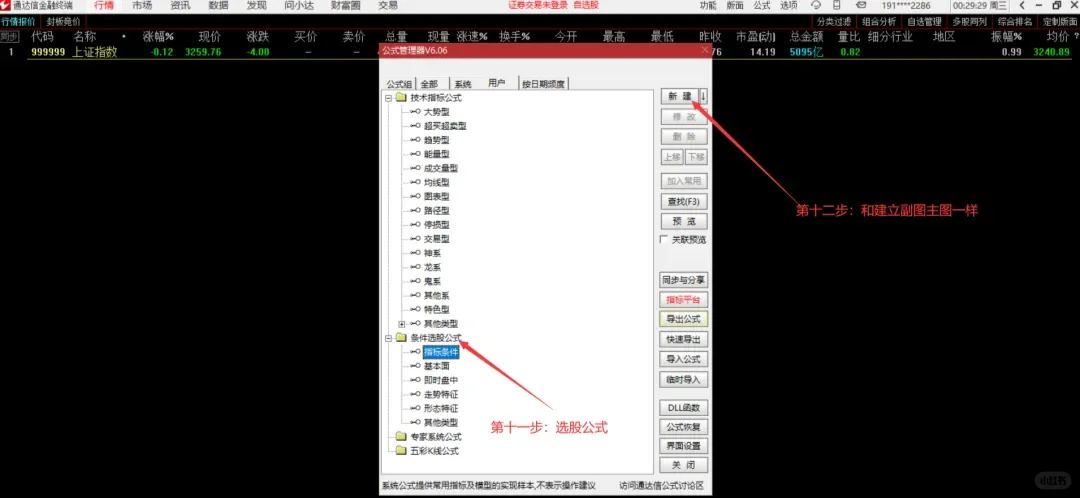Click the 预览 button
The height and width of the screenshot is (498, 1080).
(x=684, y=221)
